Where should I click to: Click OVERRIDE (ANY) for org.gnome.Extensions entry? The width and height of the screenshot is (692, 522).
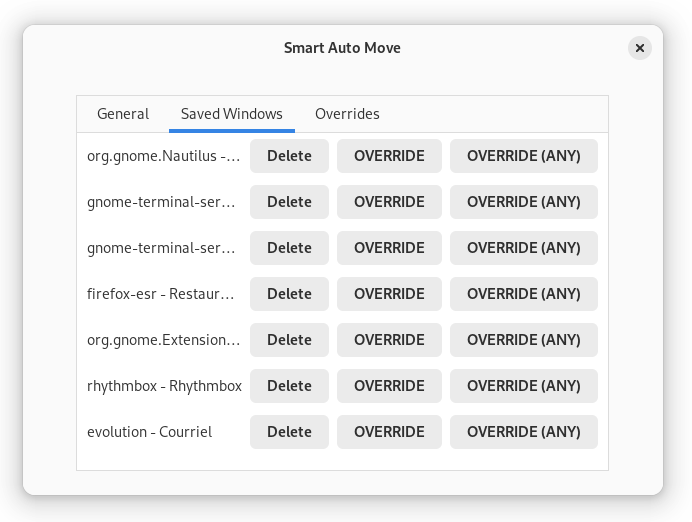[x=524, y=340]
